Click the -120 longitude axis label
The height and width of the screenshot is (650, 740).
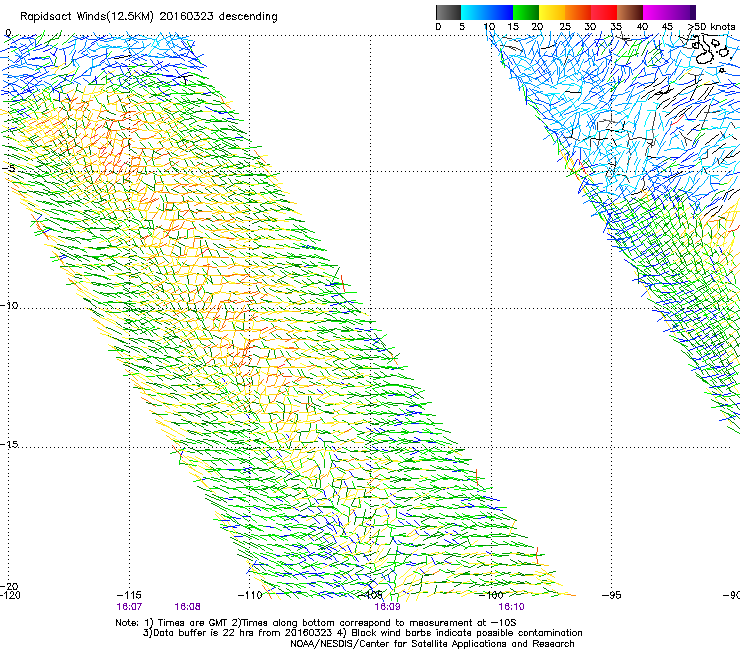[x=10, y=595]
